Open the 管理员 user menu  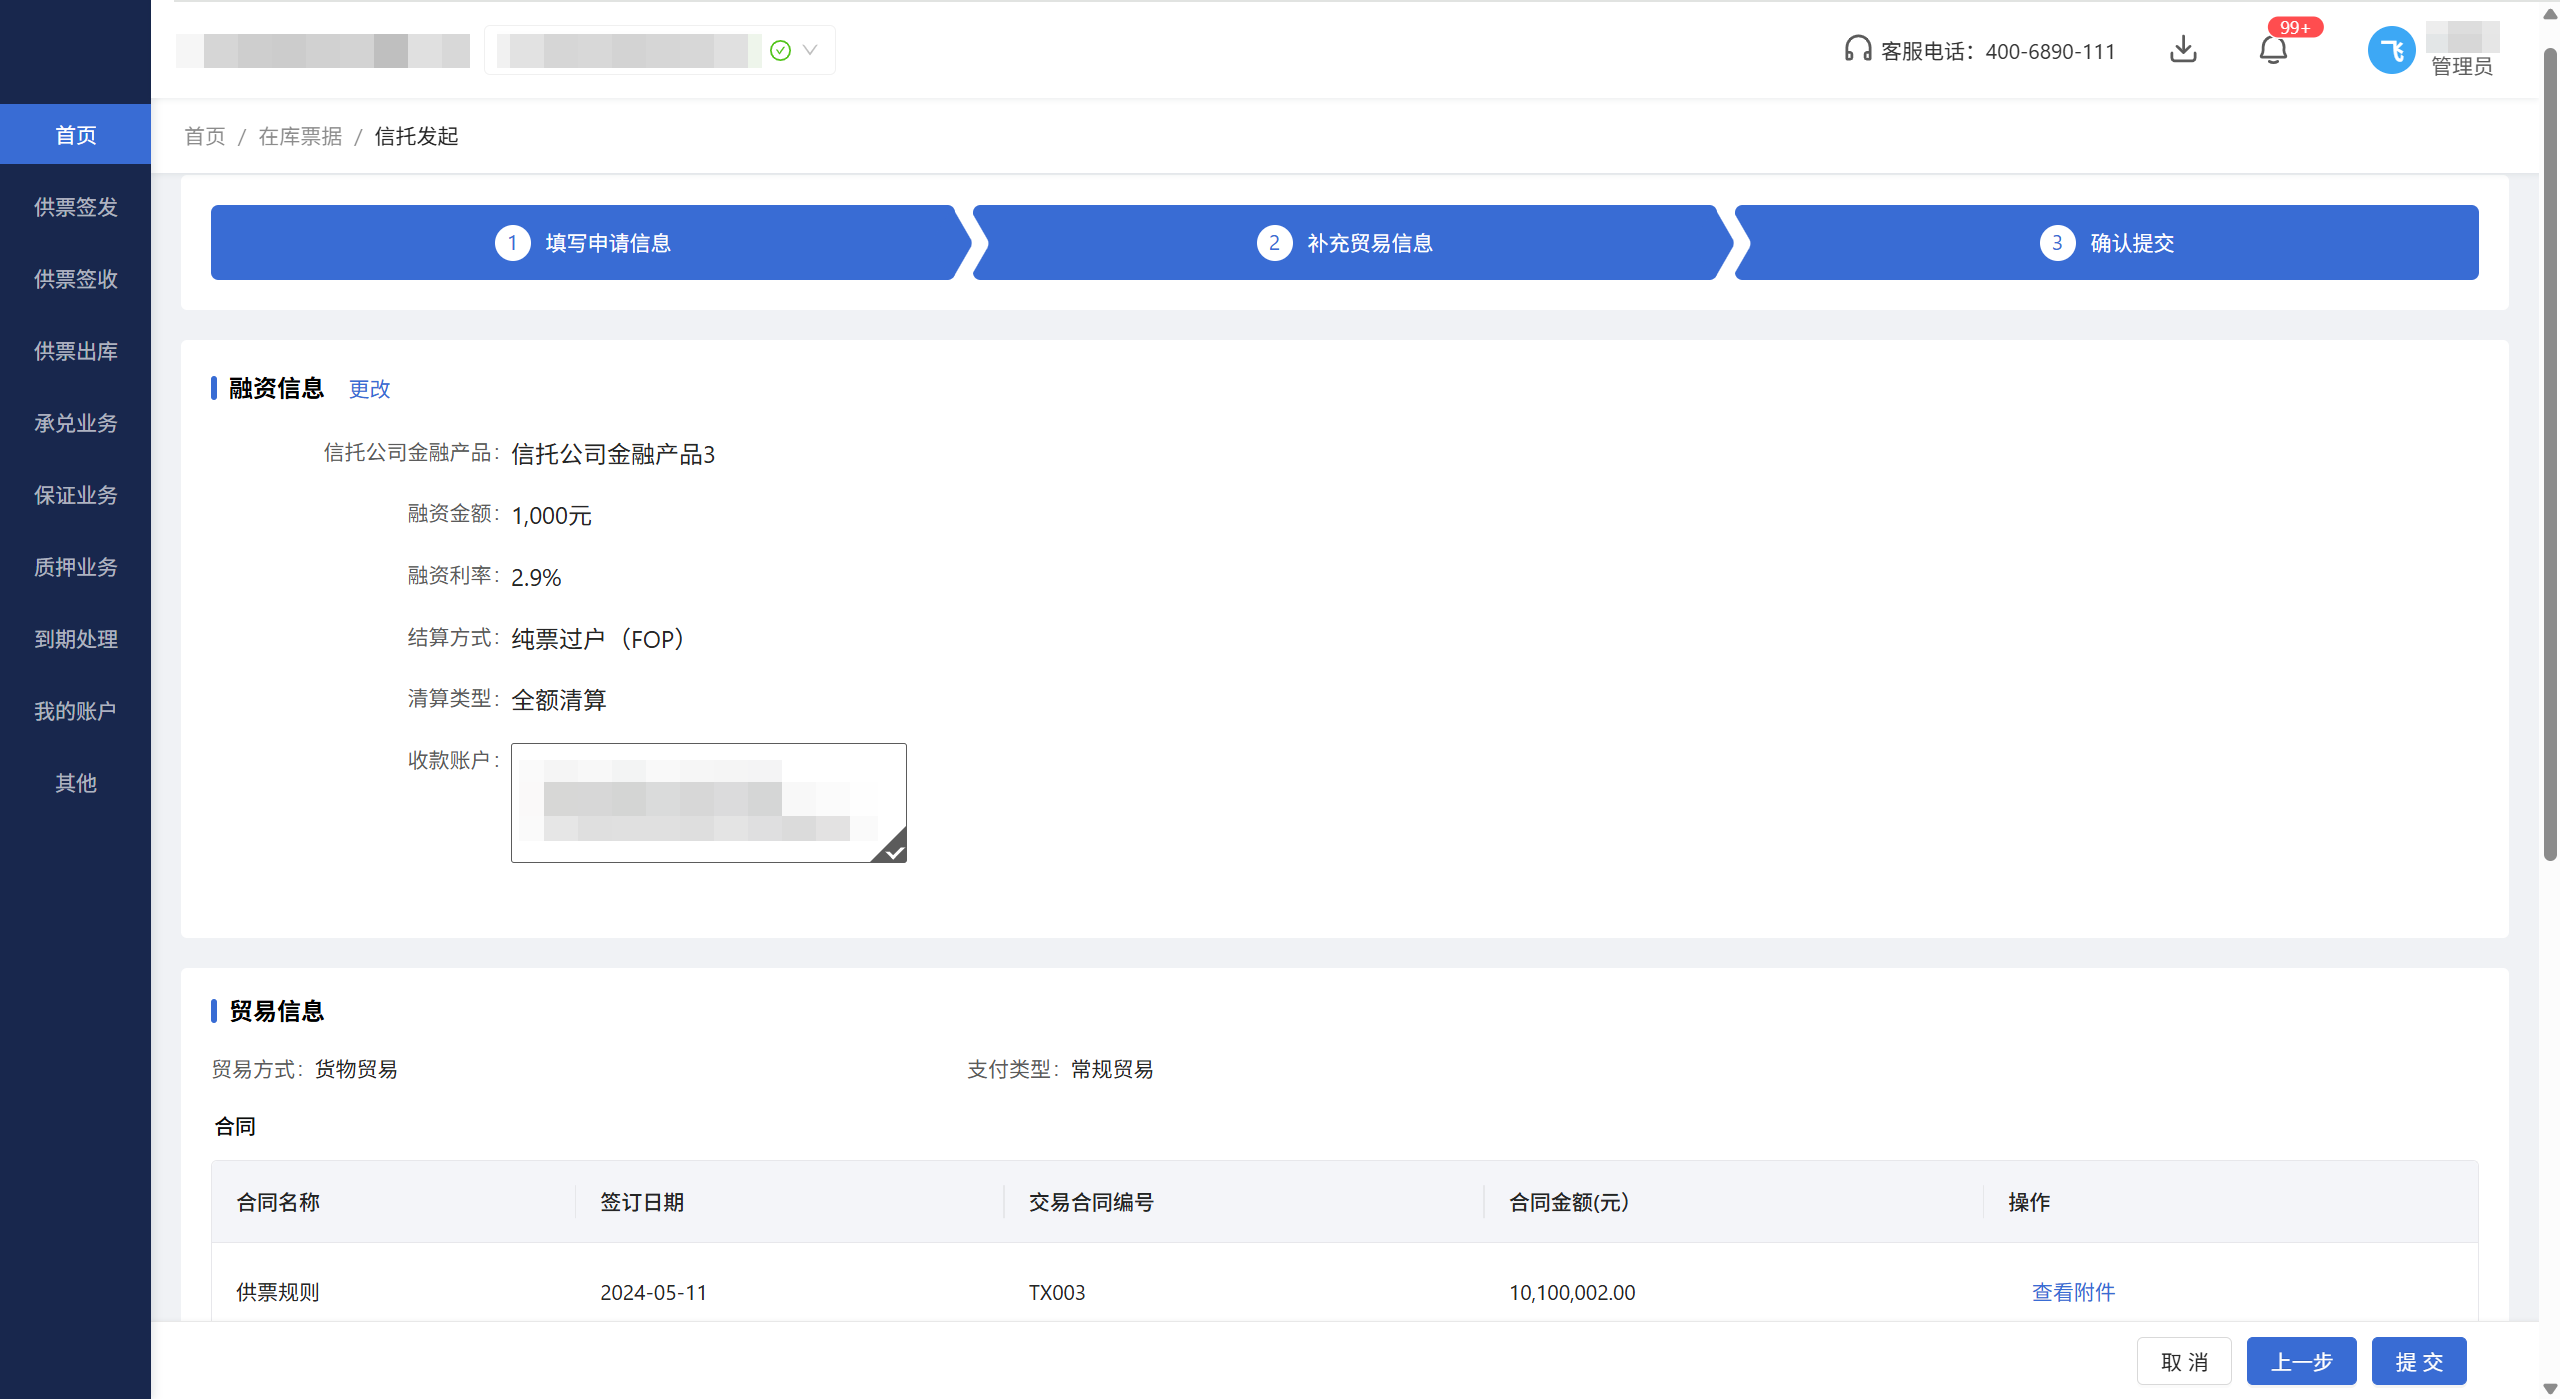coord(2461,66)
